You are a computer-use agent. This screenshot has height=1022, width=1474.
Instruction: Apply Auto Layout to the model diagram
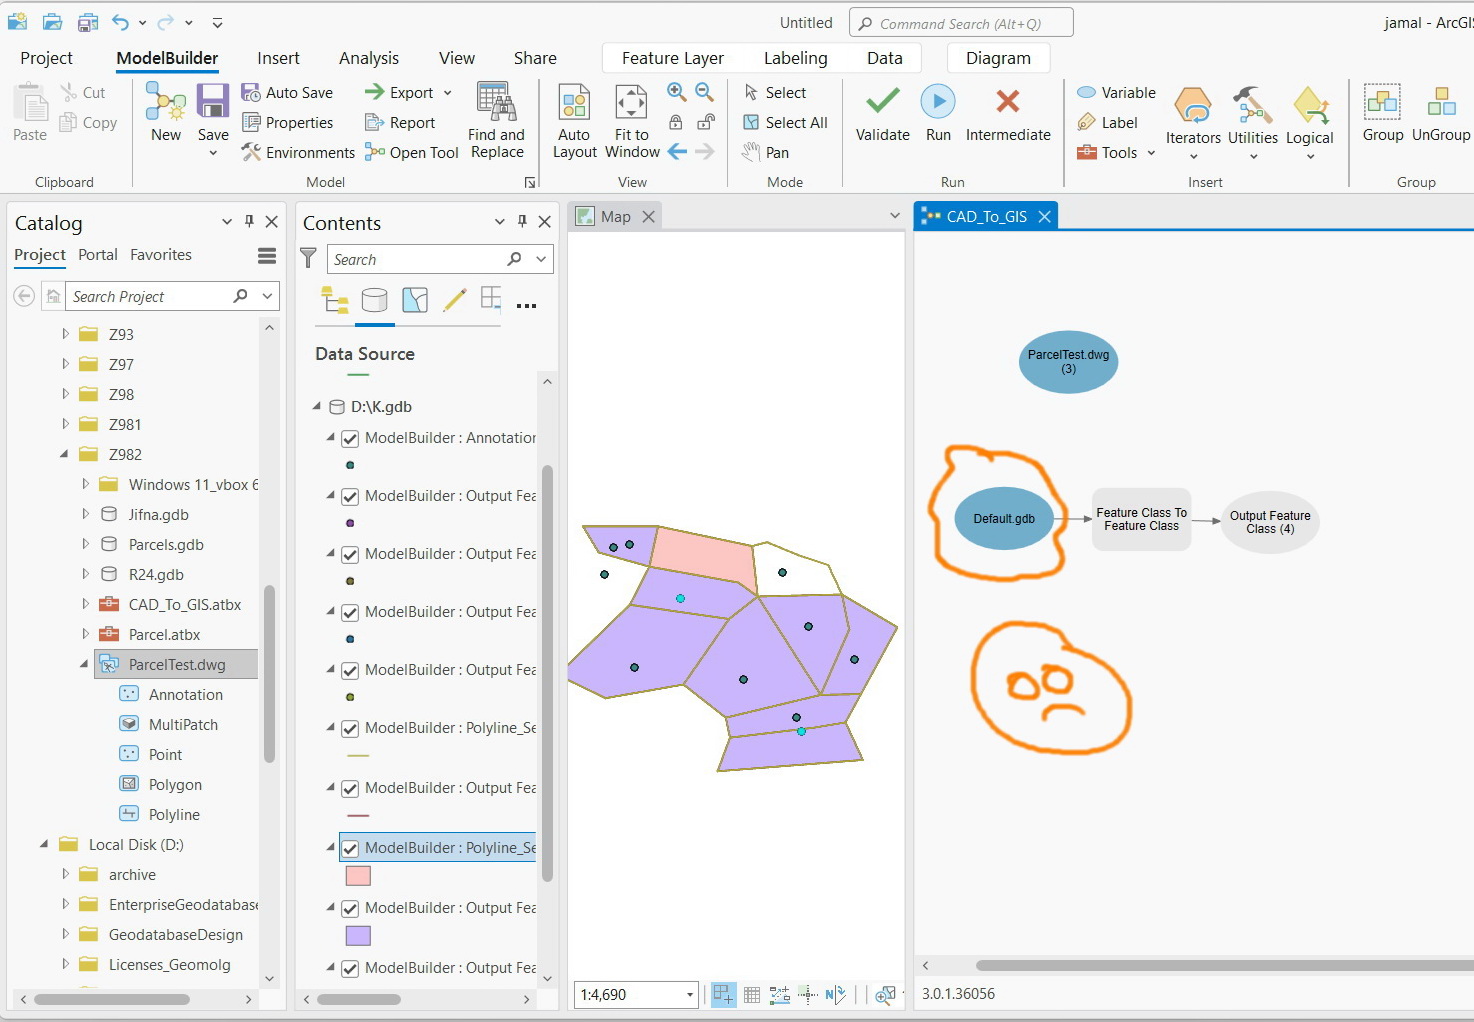tap(574, 118)
